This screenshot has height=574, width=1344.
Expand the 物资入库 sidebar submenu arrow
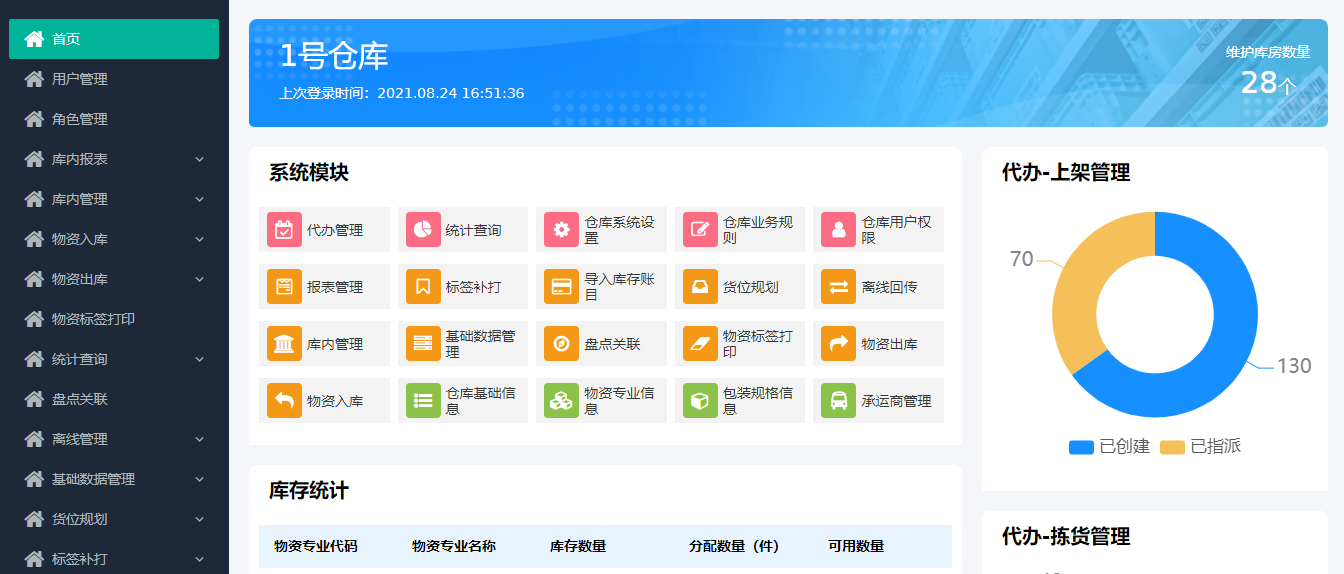(199, 239)
